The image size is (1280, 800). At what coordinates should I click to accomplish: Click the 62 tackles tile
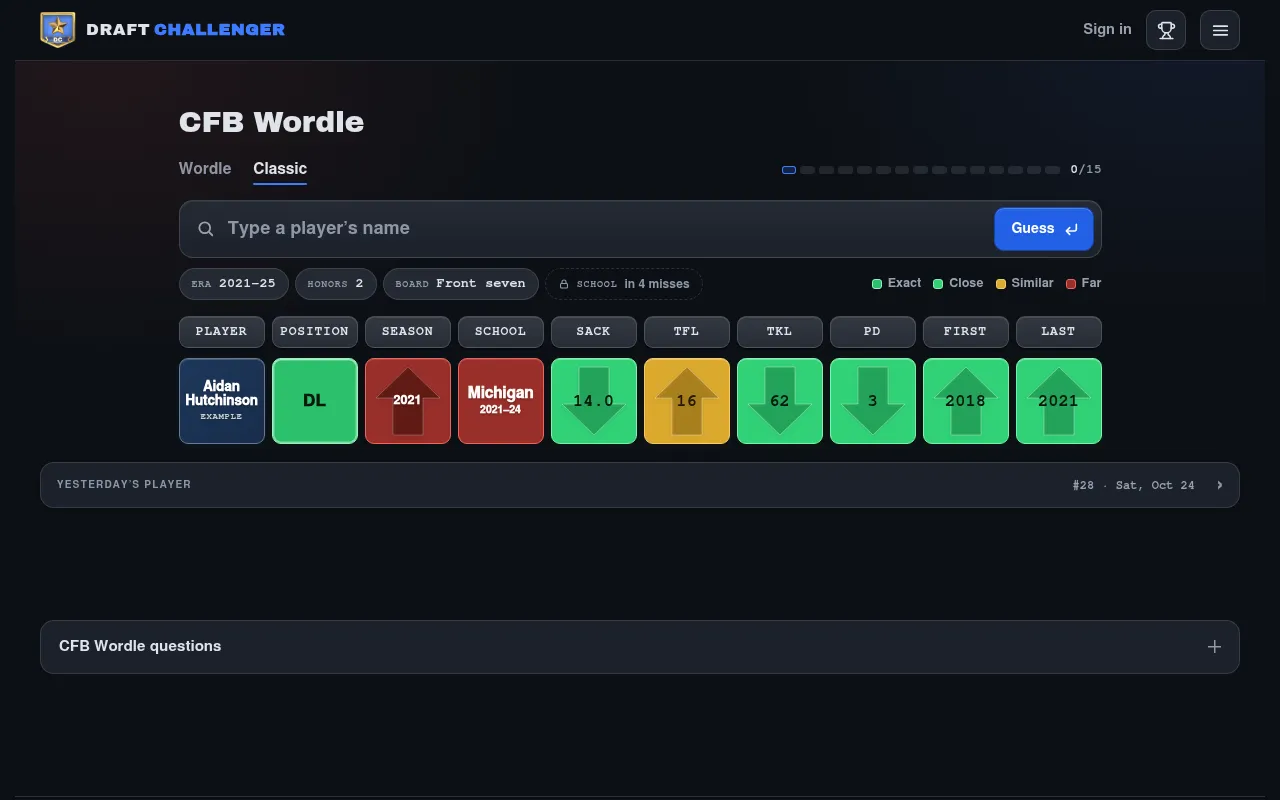[780, 401]
